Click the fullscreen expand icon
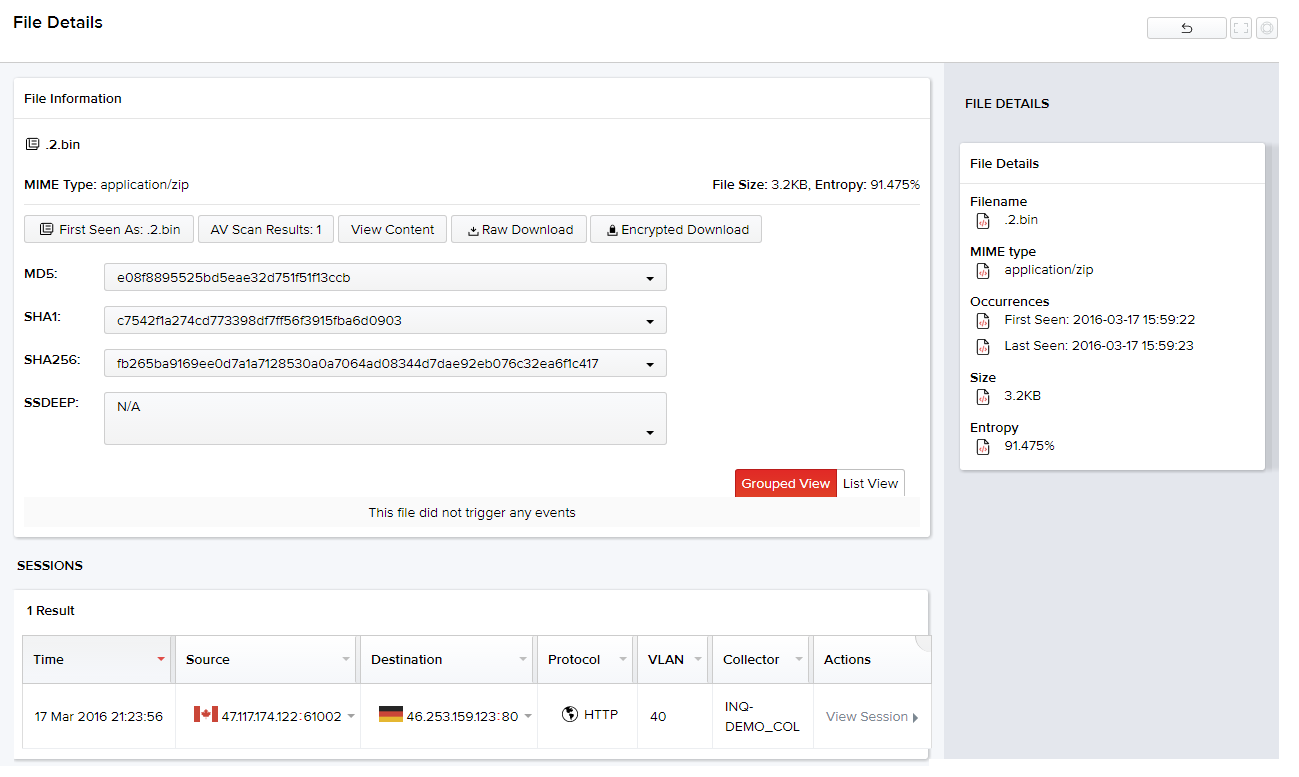The height and width of the screenshot is (777, 1299). (x=1241, y=28)
